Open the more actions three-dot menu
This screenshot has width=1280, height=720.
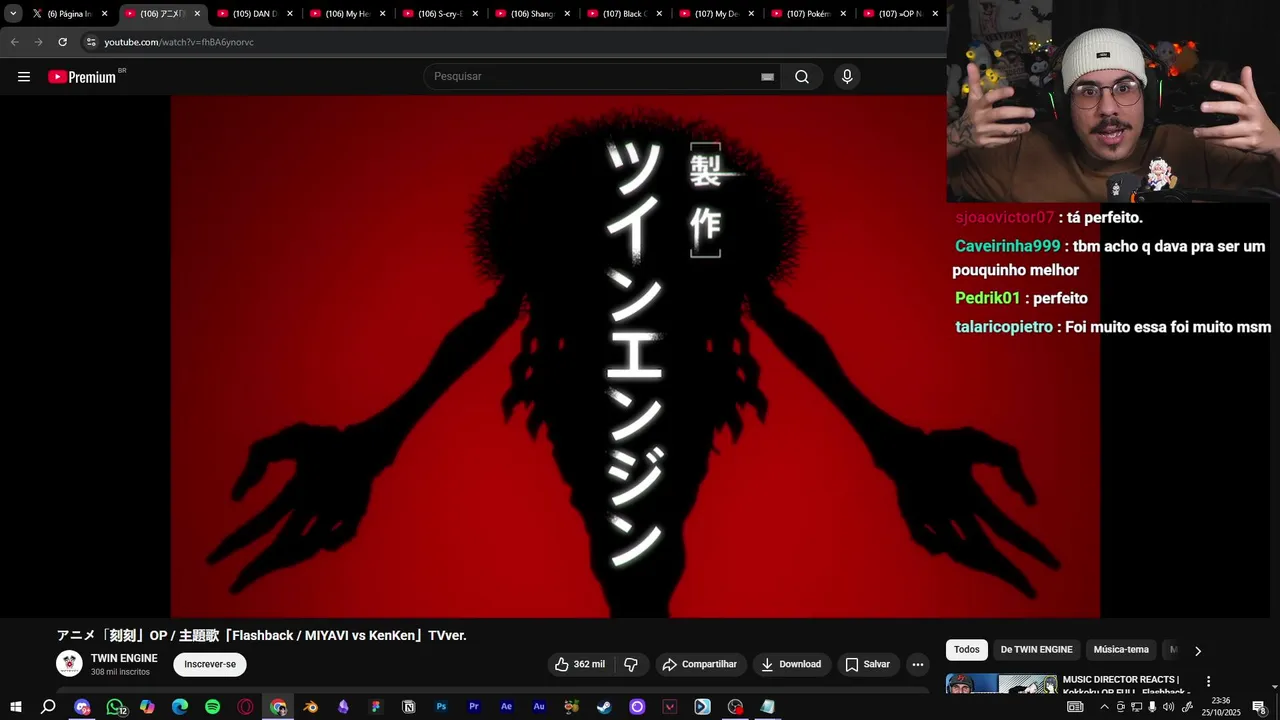917,664
